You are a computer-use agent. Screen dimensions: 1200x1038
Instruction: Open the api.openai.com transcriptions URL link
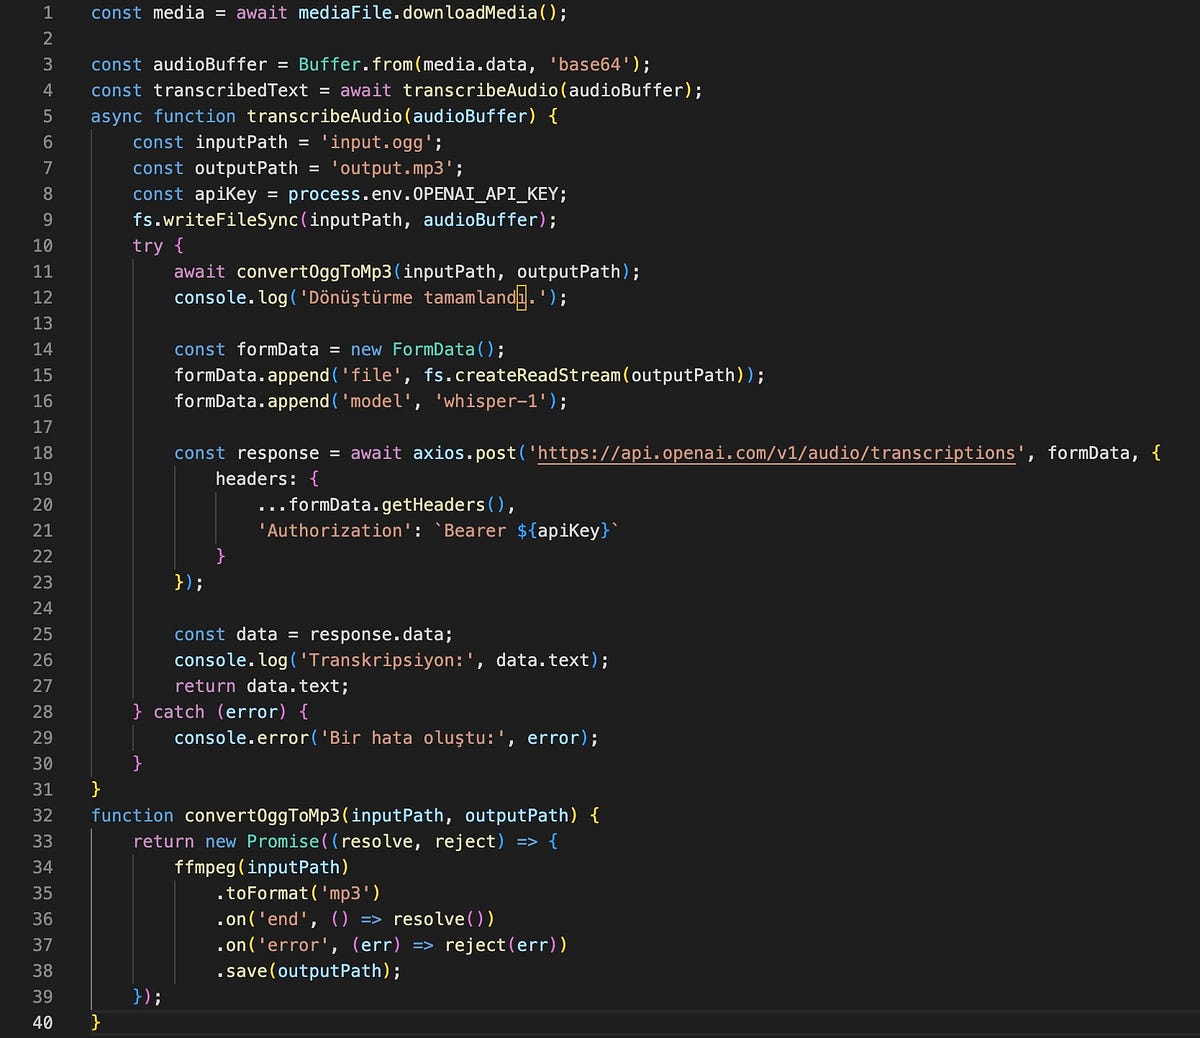point(777,453)
